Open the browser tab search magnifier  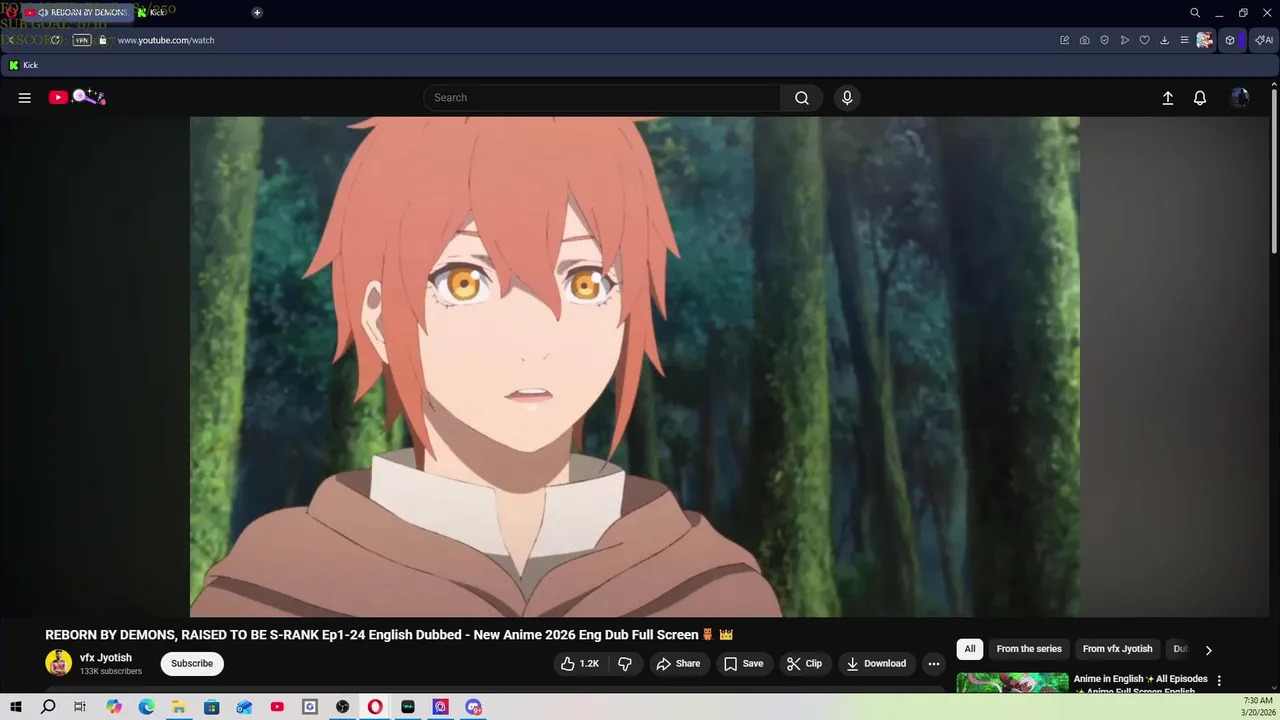1195,13
